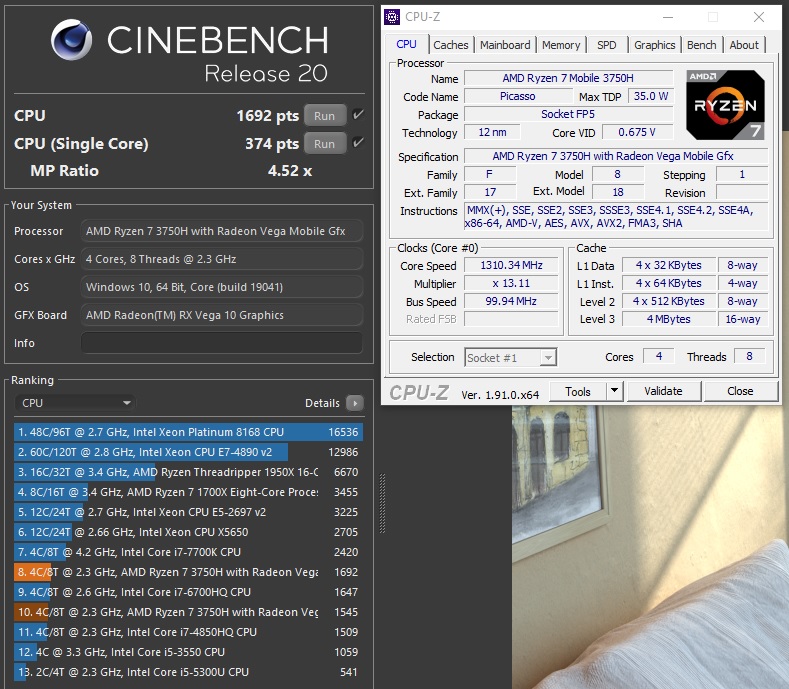789x689 pixels.
Task: Click the Cores x GHz field
Action: tap(221, 259)
